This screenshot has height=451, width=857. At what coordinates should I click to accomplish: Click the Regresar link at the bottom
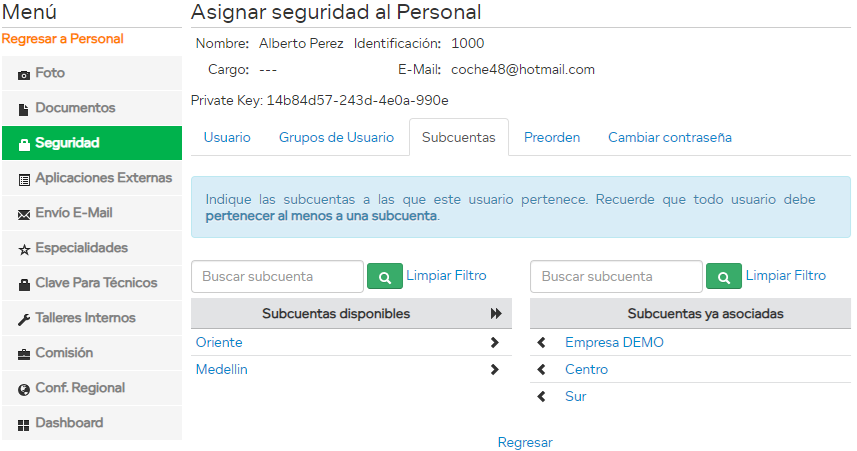tap(525, 442)
